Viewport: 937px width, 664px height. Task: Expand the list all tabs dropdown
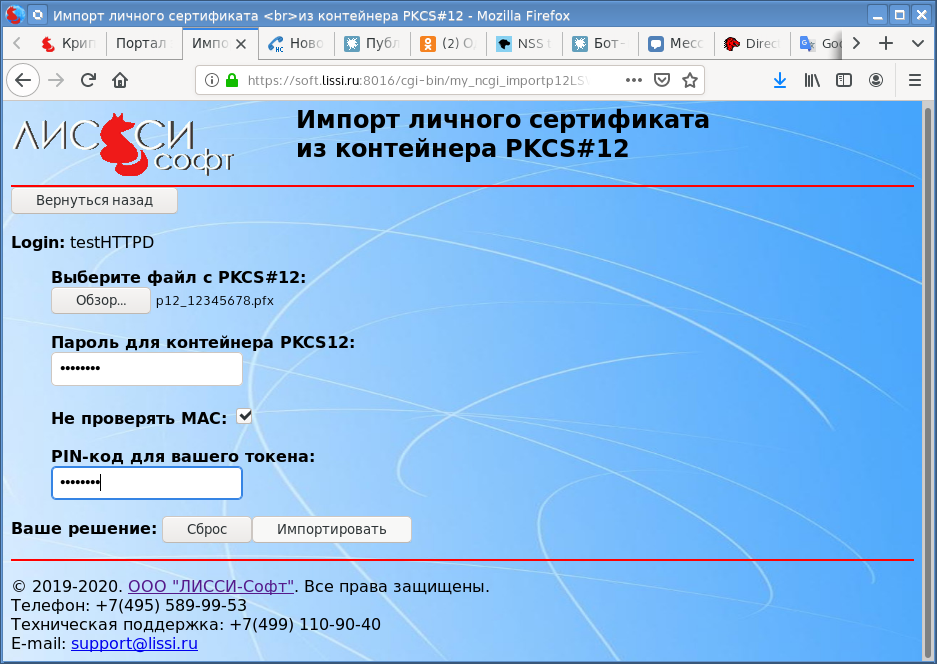point(917,44)
